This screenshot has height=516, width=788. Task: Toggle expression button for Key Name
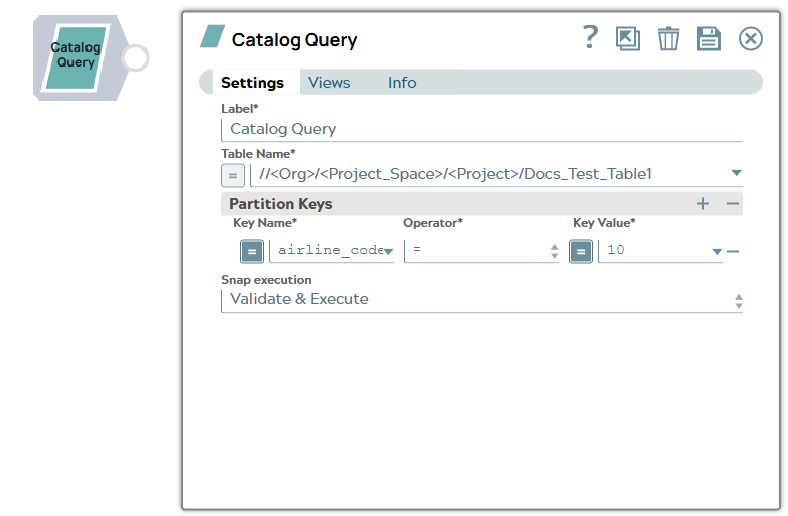point(251,251)
